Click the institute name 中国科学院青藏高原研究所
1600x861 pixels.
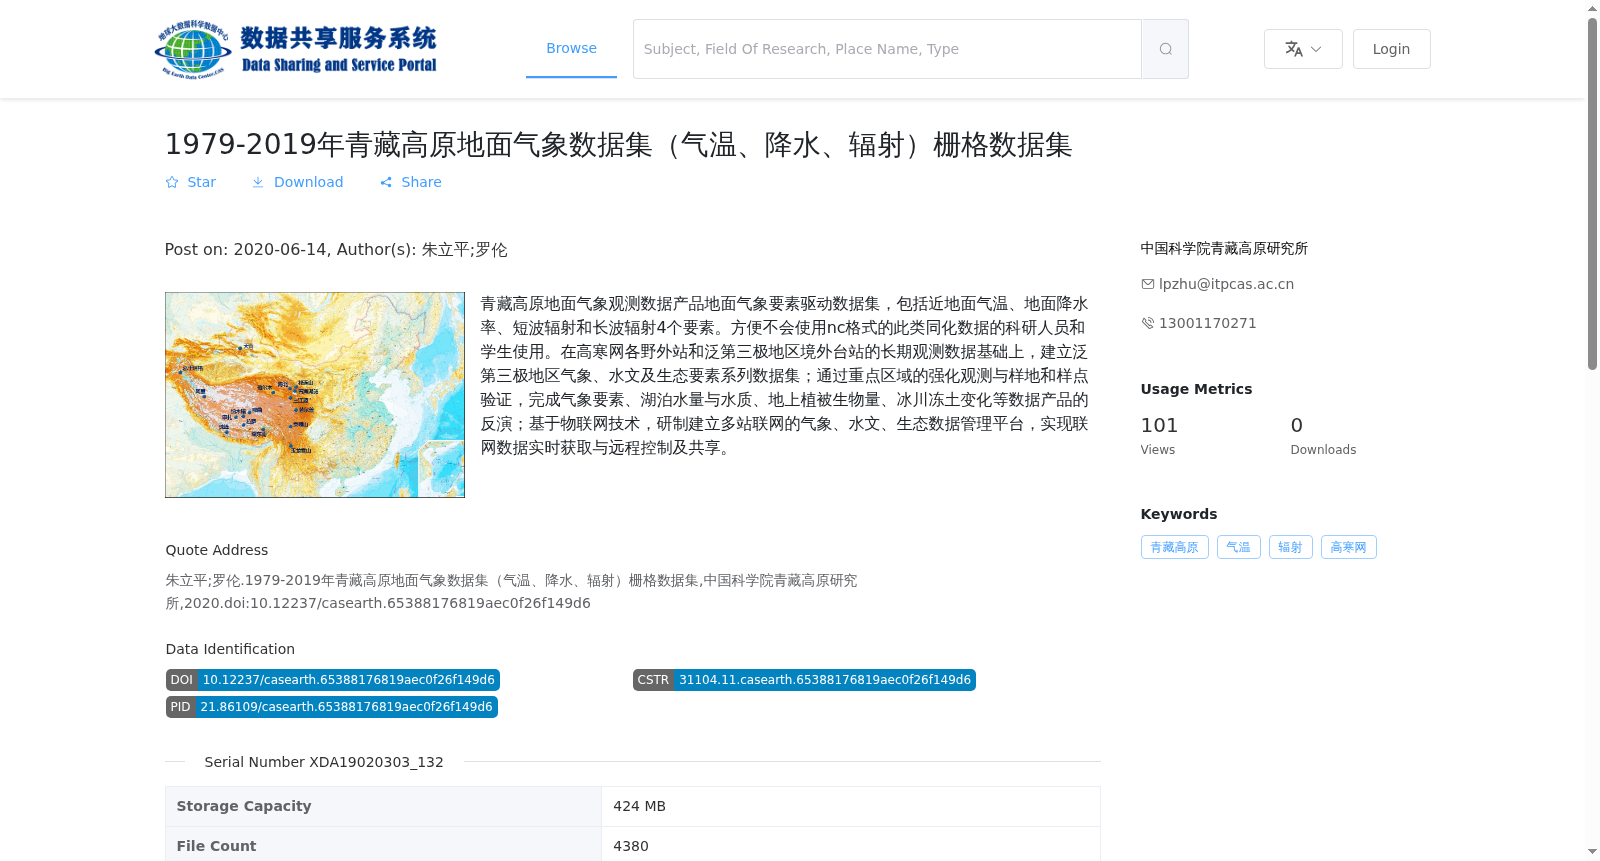(x=1224, y=248)
